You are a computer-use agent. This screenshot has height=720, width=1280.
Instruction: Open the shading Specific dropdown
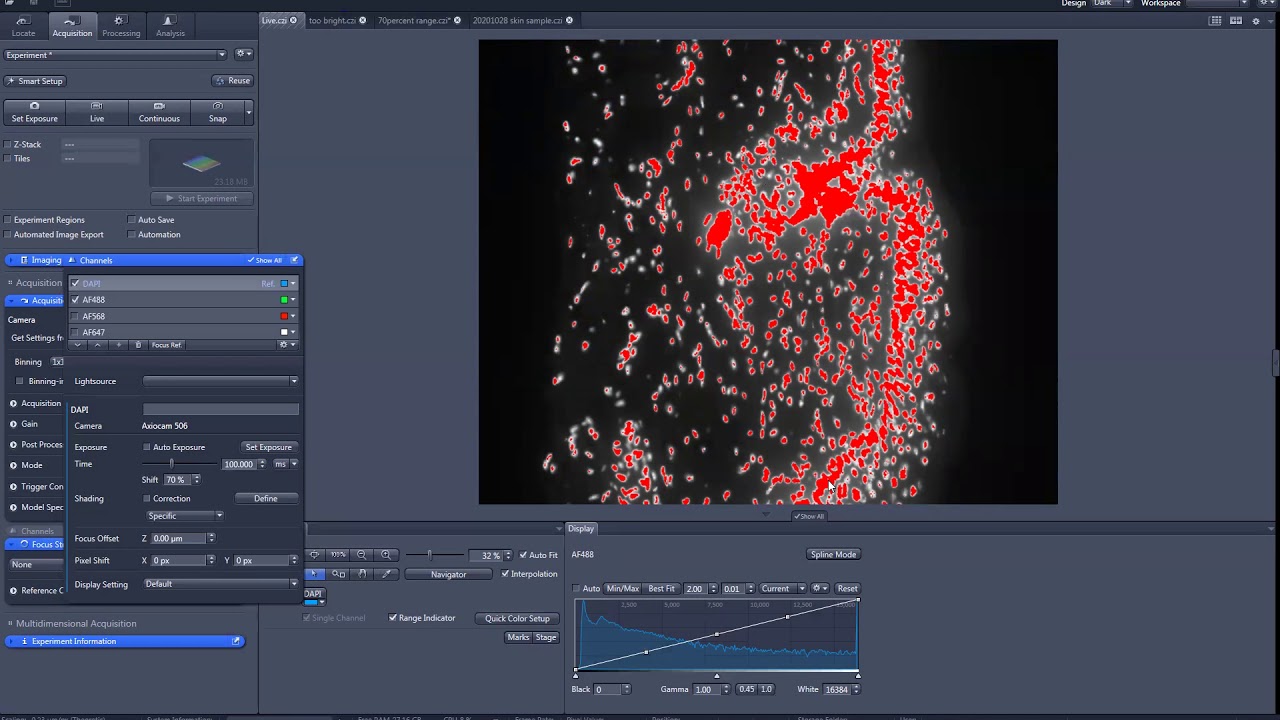[x=185, y=516]
